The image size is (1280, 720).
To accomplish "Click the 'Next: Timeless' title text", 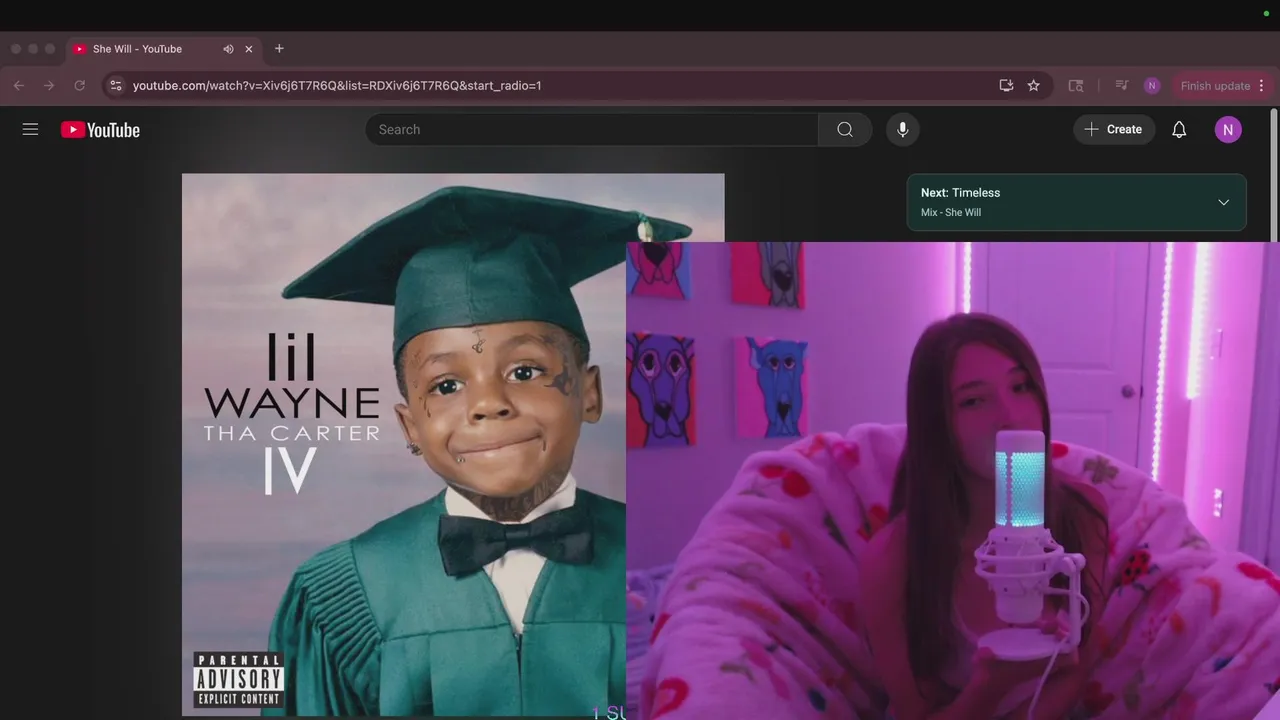I will pos(960,193).
